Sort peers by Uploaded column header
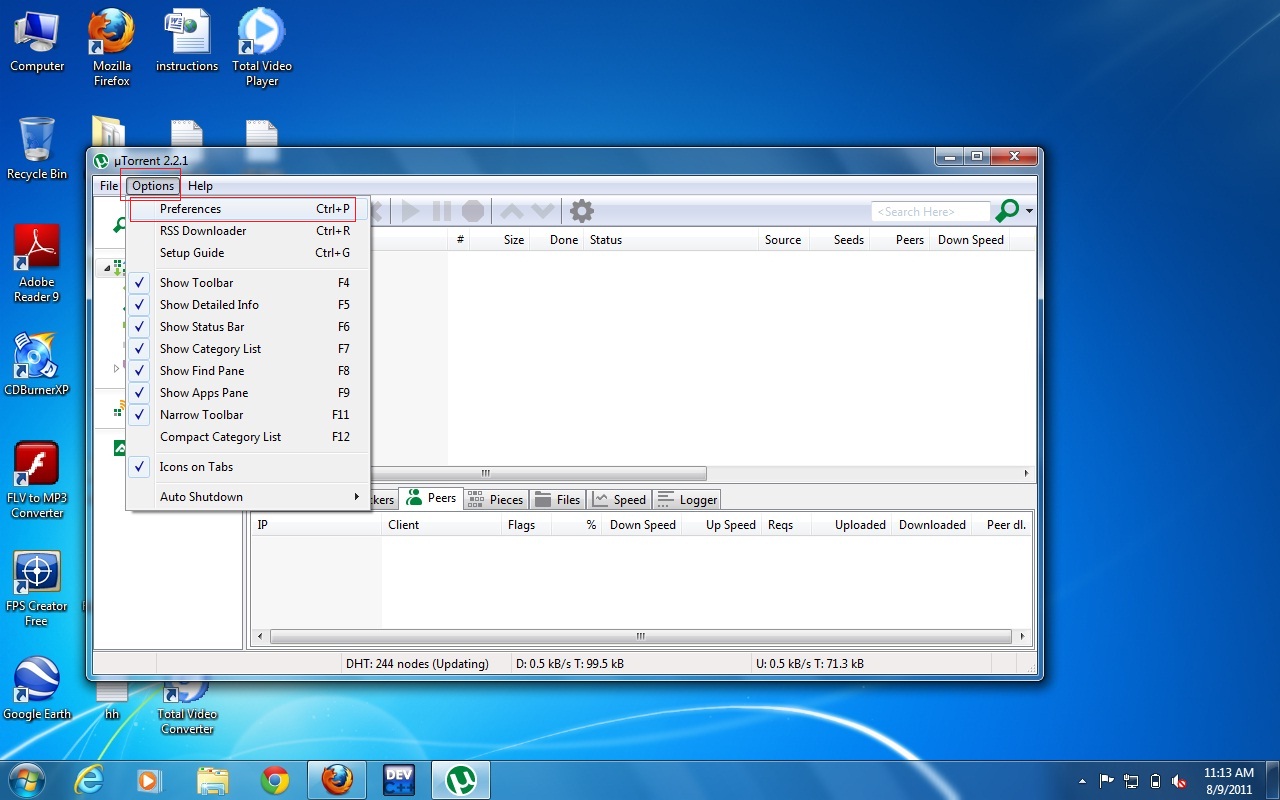Image resolution: width=1280 pixels, height=800 pixels. point(850,525)
